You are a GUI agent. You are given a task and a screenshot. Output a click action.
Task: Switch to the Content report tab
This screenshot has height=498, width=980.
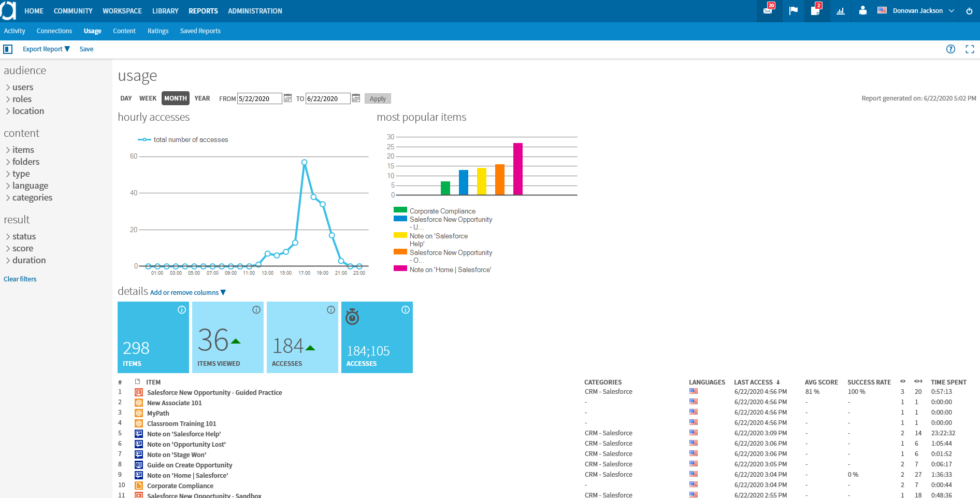pyautogui.click(x=124, y=31)
